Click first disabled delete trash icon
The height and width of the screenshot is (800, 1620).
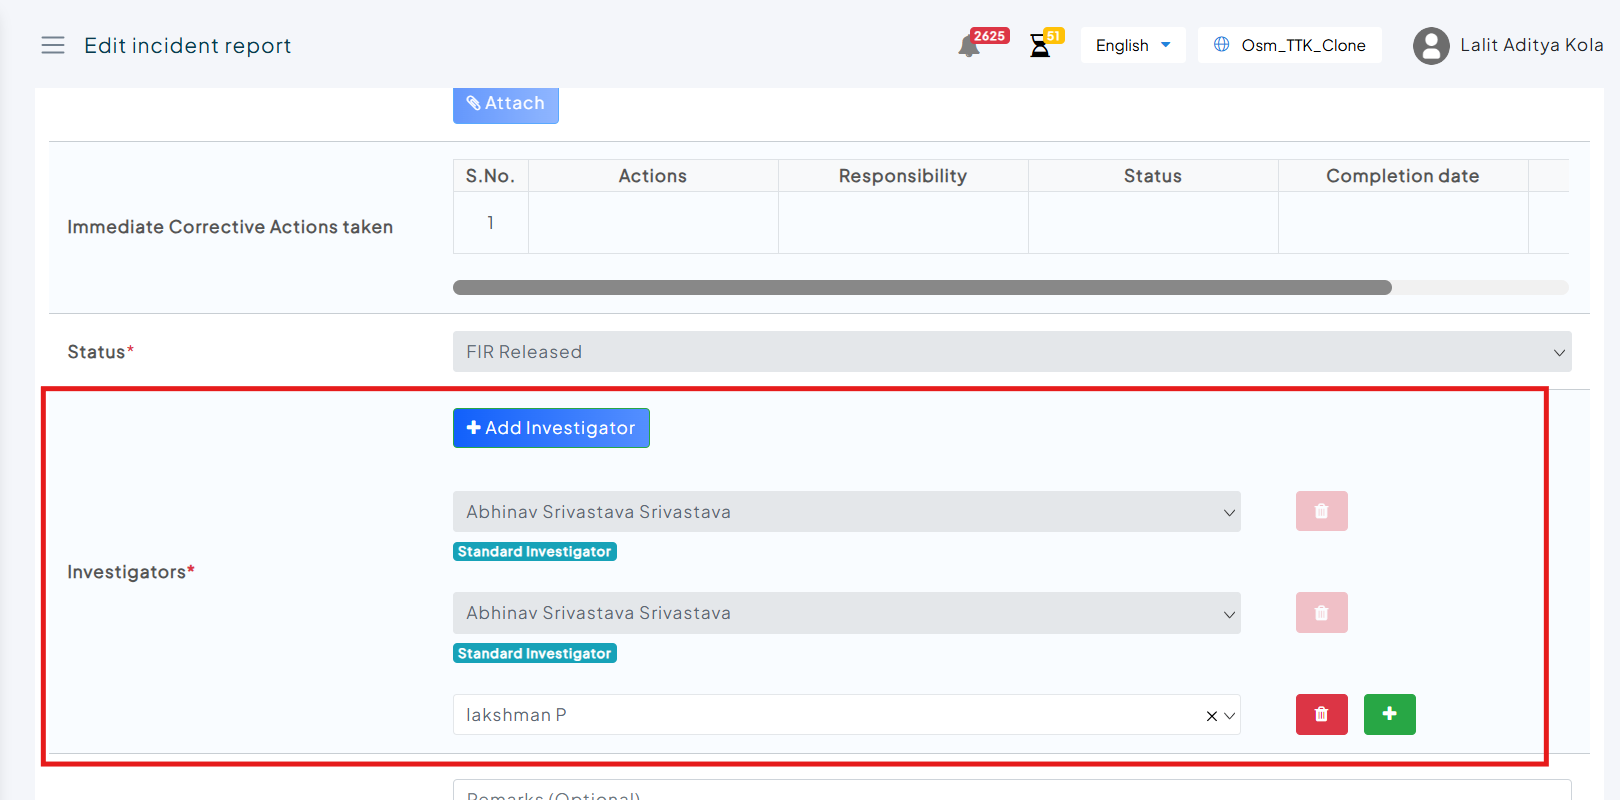(x=1321, y=511)
